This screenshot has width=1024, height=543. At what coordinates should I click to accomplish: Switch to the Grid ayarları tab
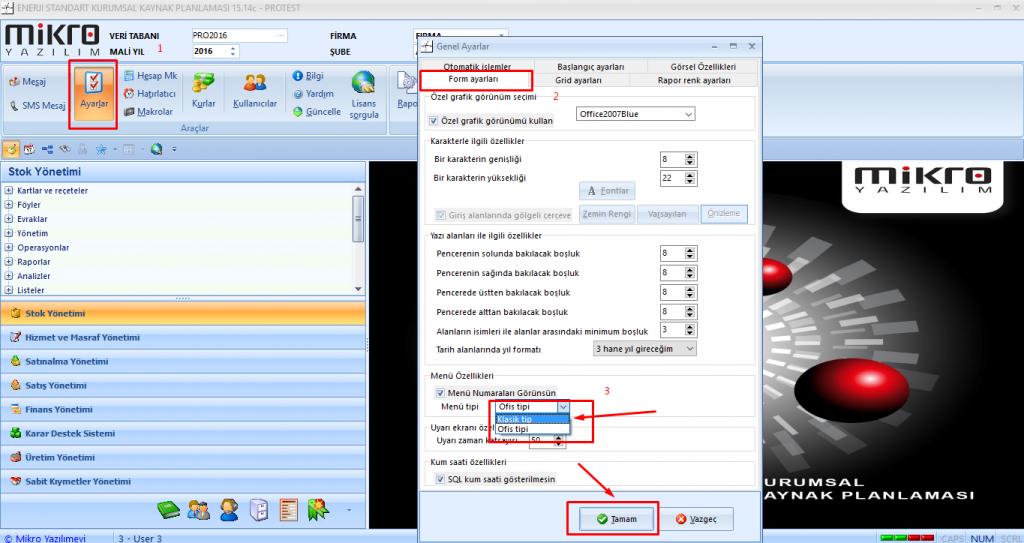[x=578, y=80]
